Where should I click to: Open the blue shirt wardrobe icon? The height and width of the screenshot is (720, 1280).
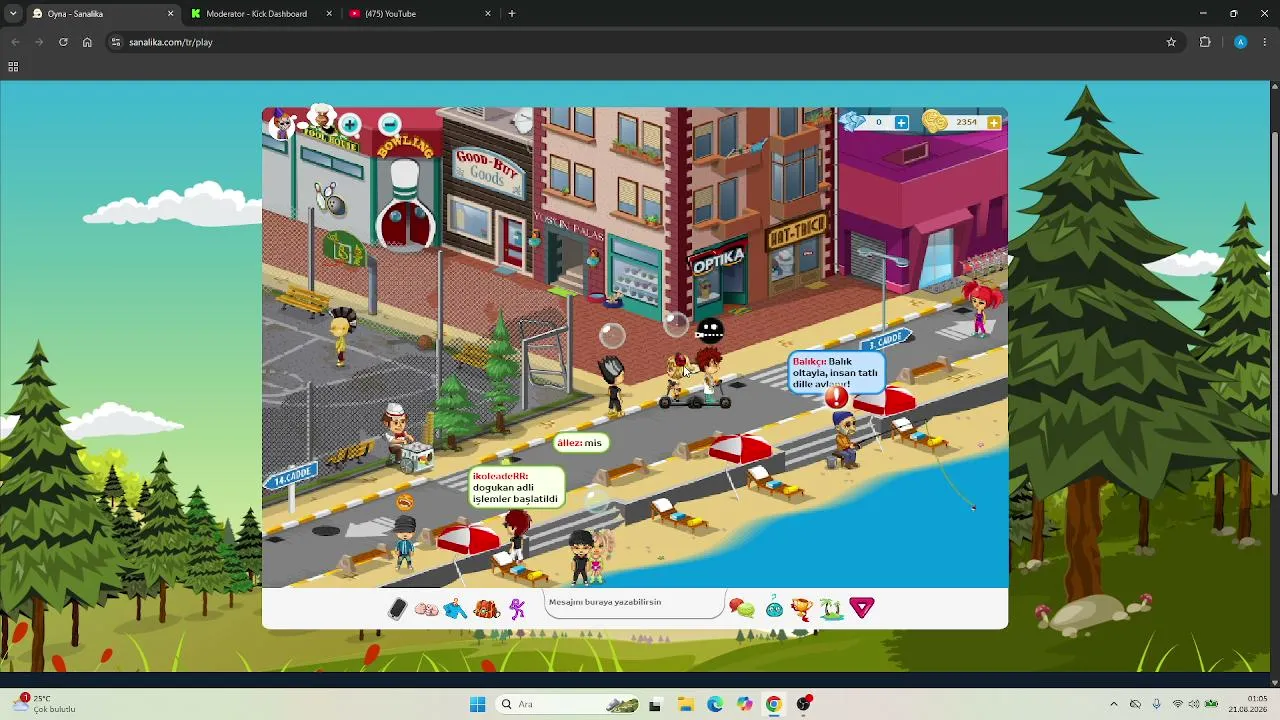455,608
